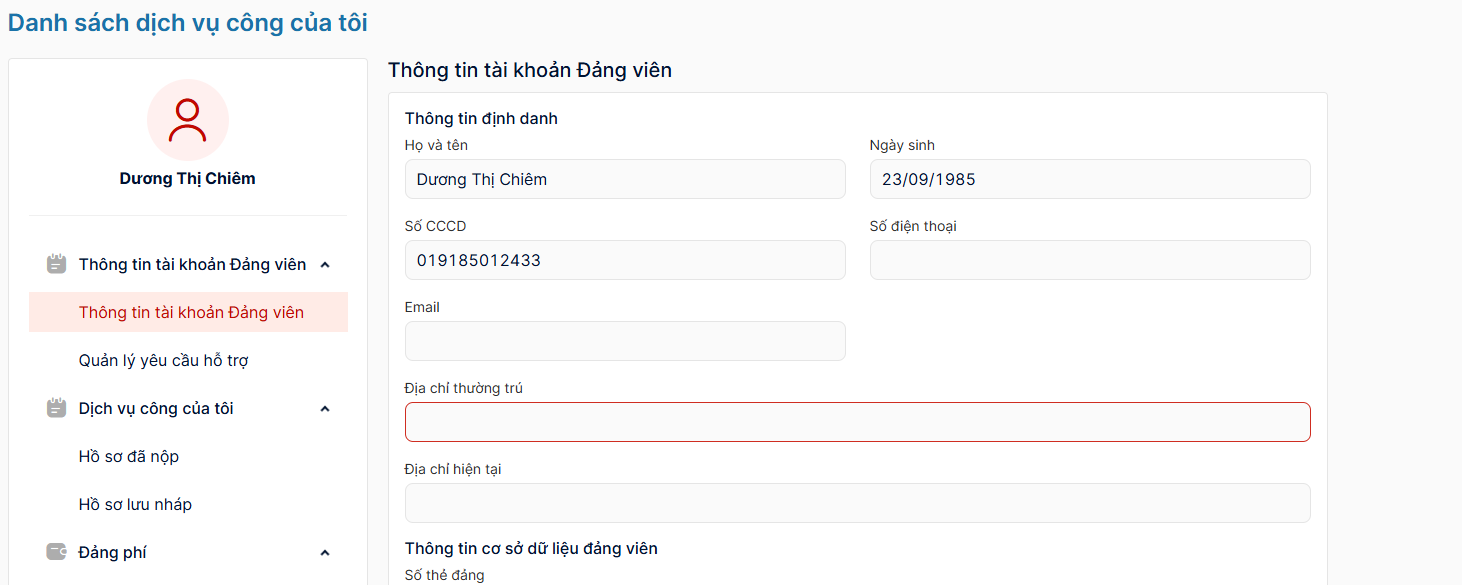
Task: Open Quản lý yêu cầu hỗ trợ
Action: point(163,360)
